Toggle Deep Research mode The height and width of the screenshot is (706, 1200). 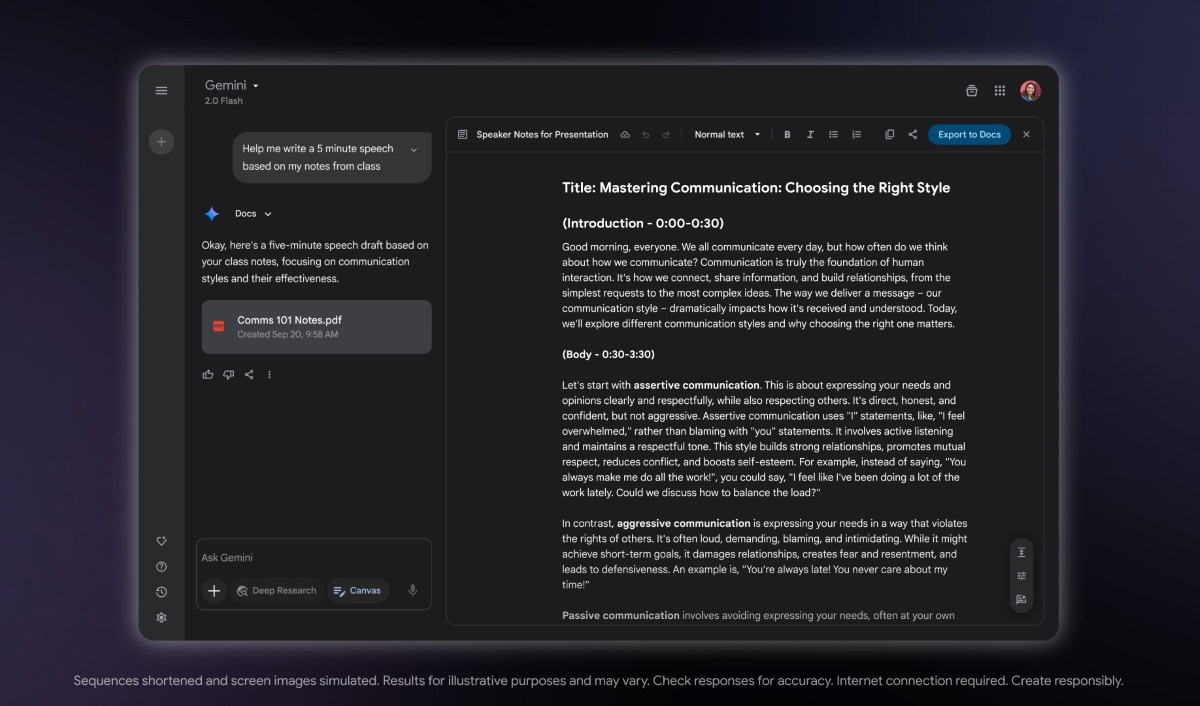click(x=276, y=591)
